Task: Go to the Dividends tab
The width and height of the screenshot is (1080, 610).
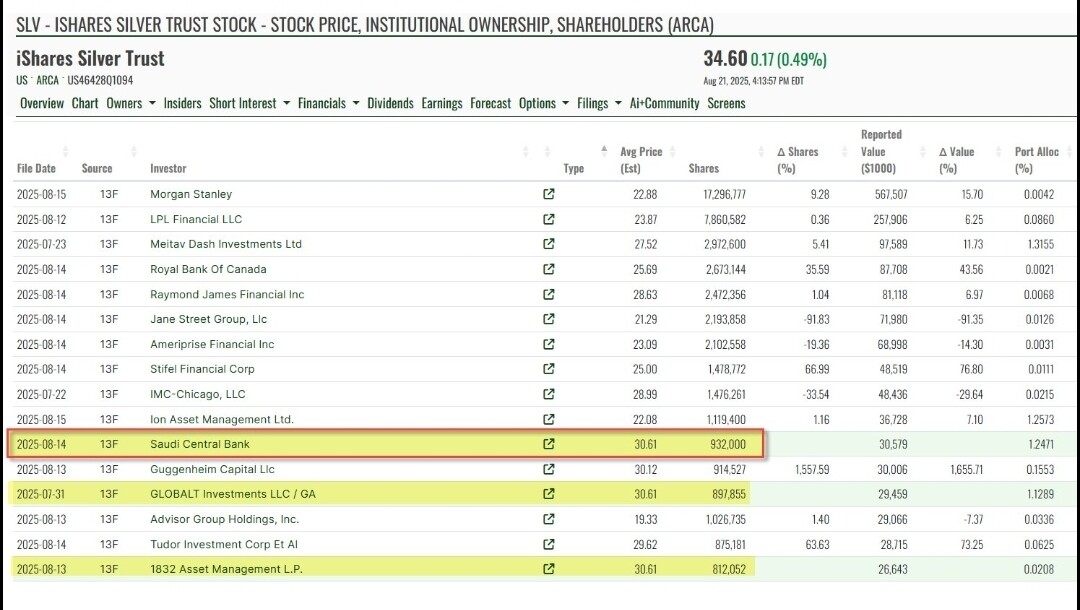Action: [390, 103]
